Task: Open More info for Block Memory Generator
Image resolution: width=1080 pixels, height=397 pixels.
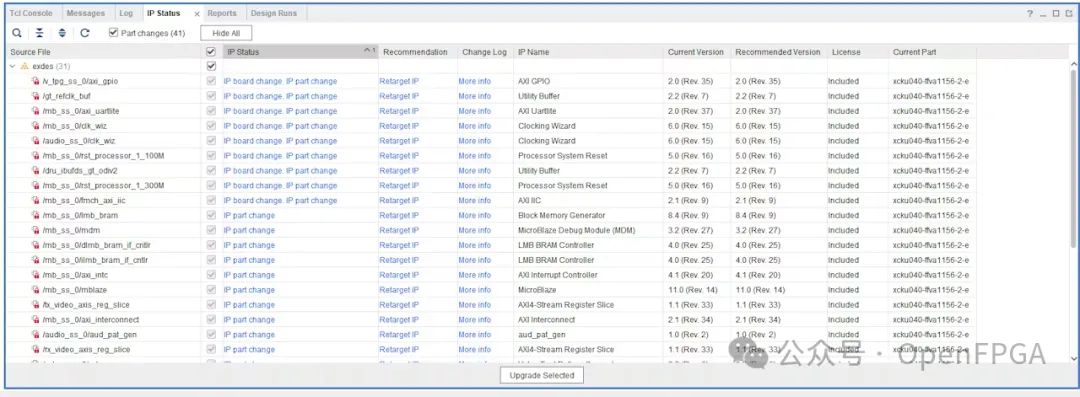Action: click(475, 215)
